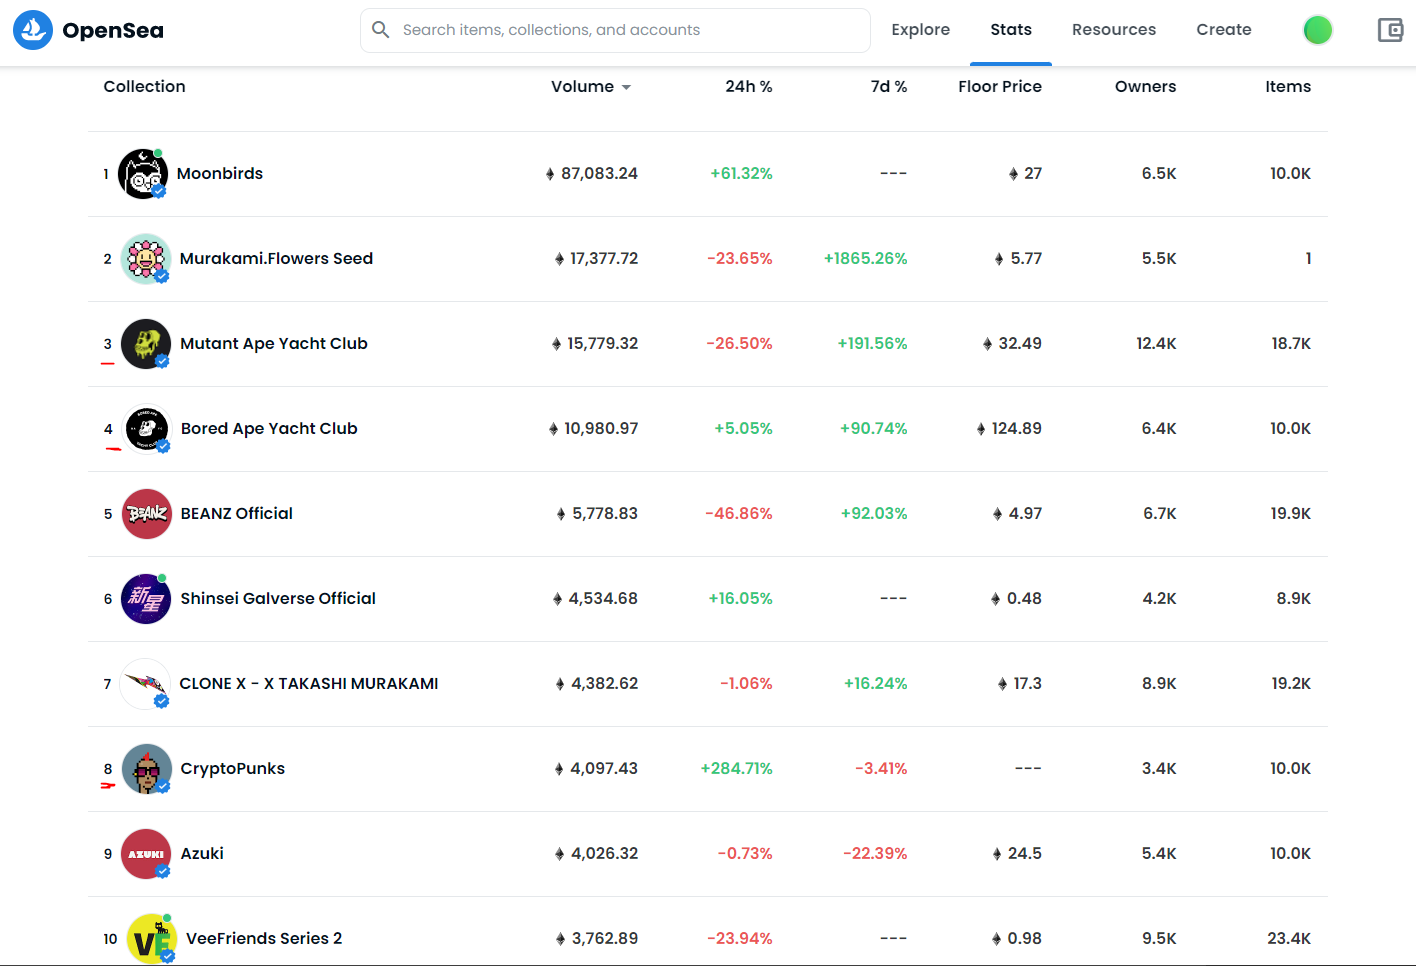Open VeeFriends Series 2 avatar
The image size is (1416, 966).
coord(152,939)
